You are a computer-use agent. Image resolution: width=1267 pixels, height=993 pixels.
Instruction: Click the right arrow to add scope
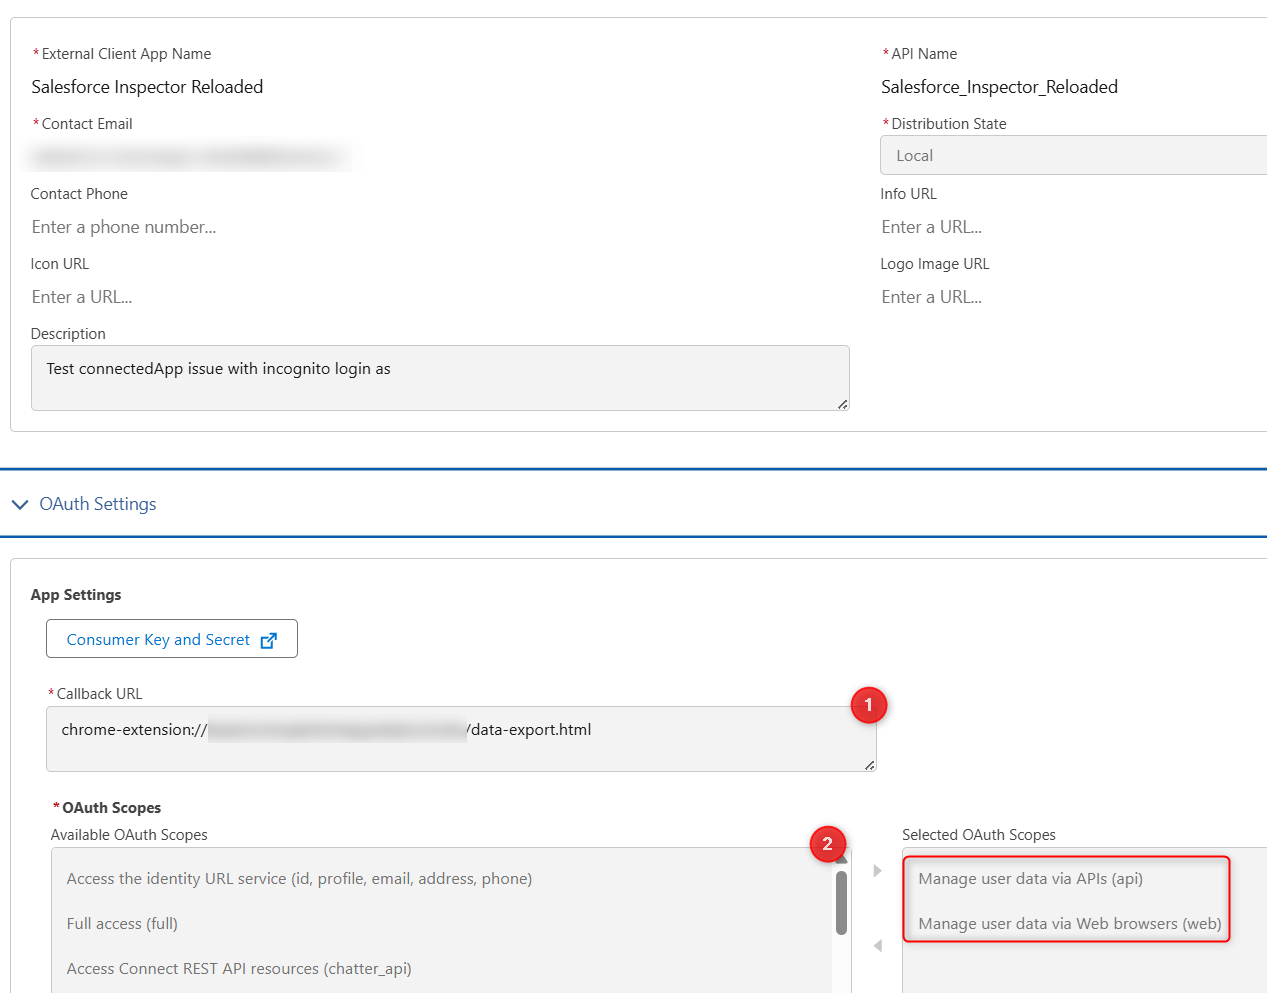[877, 871]
